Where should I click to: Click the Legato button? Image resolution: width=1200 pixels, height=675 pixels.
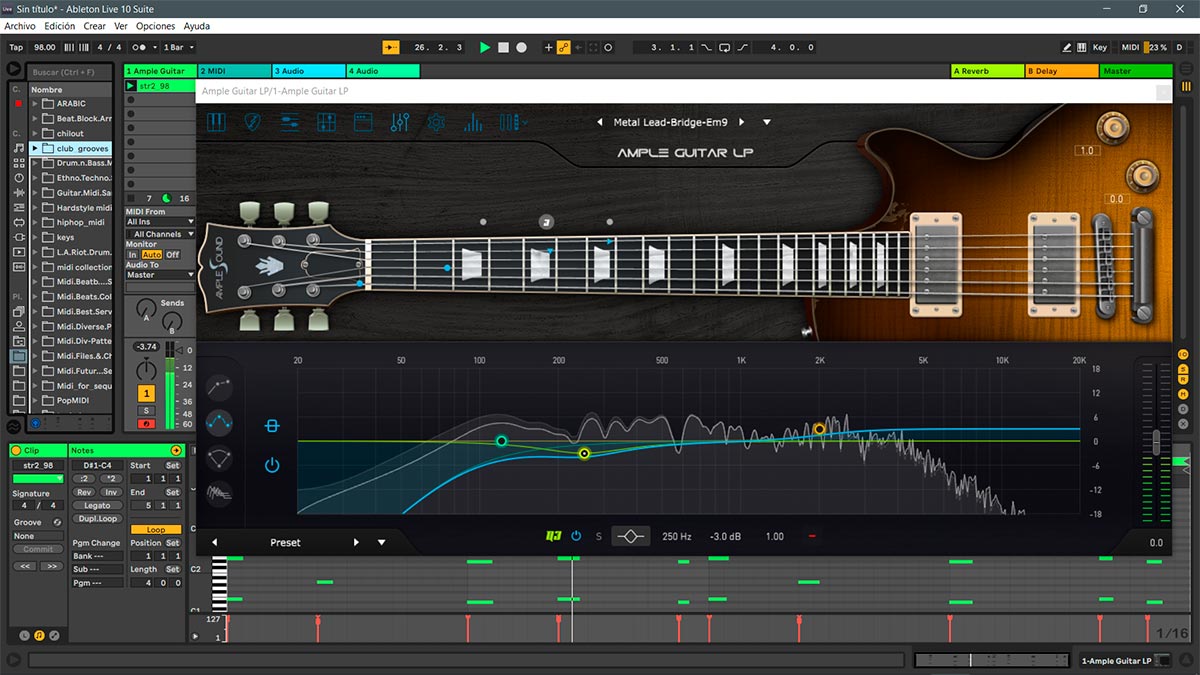coord(97,506)
